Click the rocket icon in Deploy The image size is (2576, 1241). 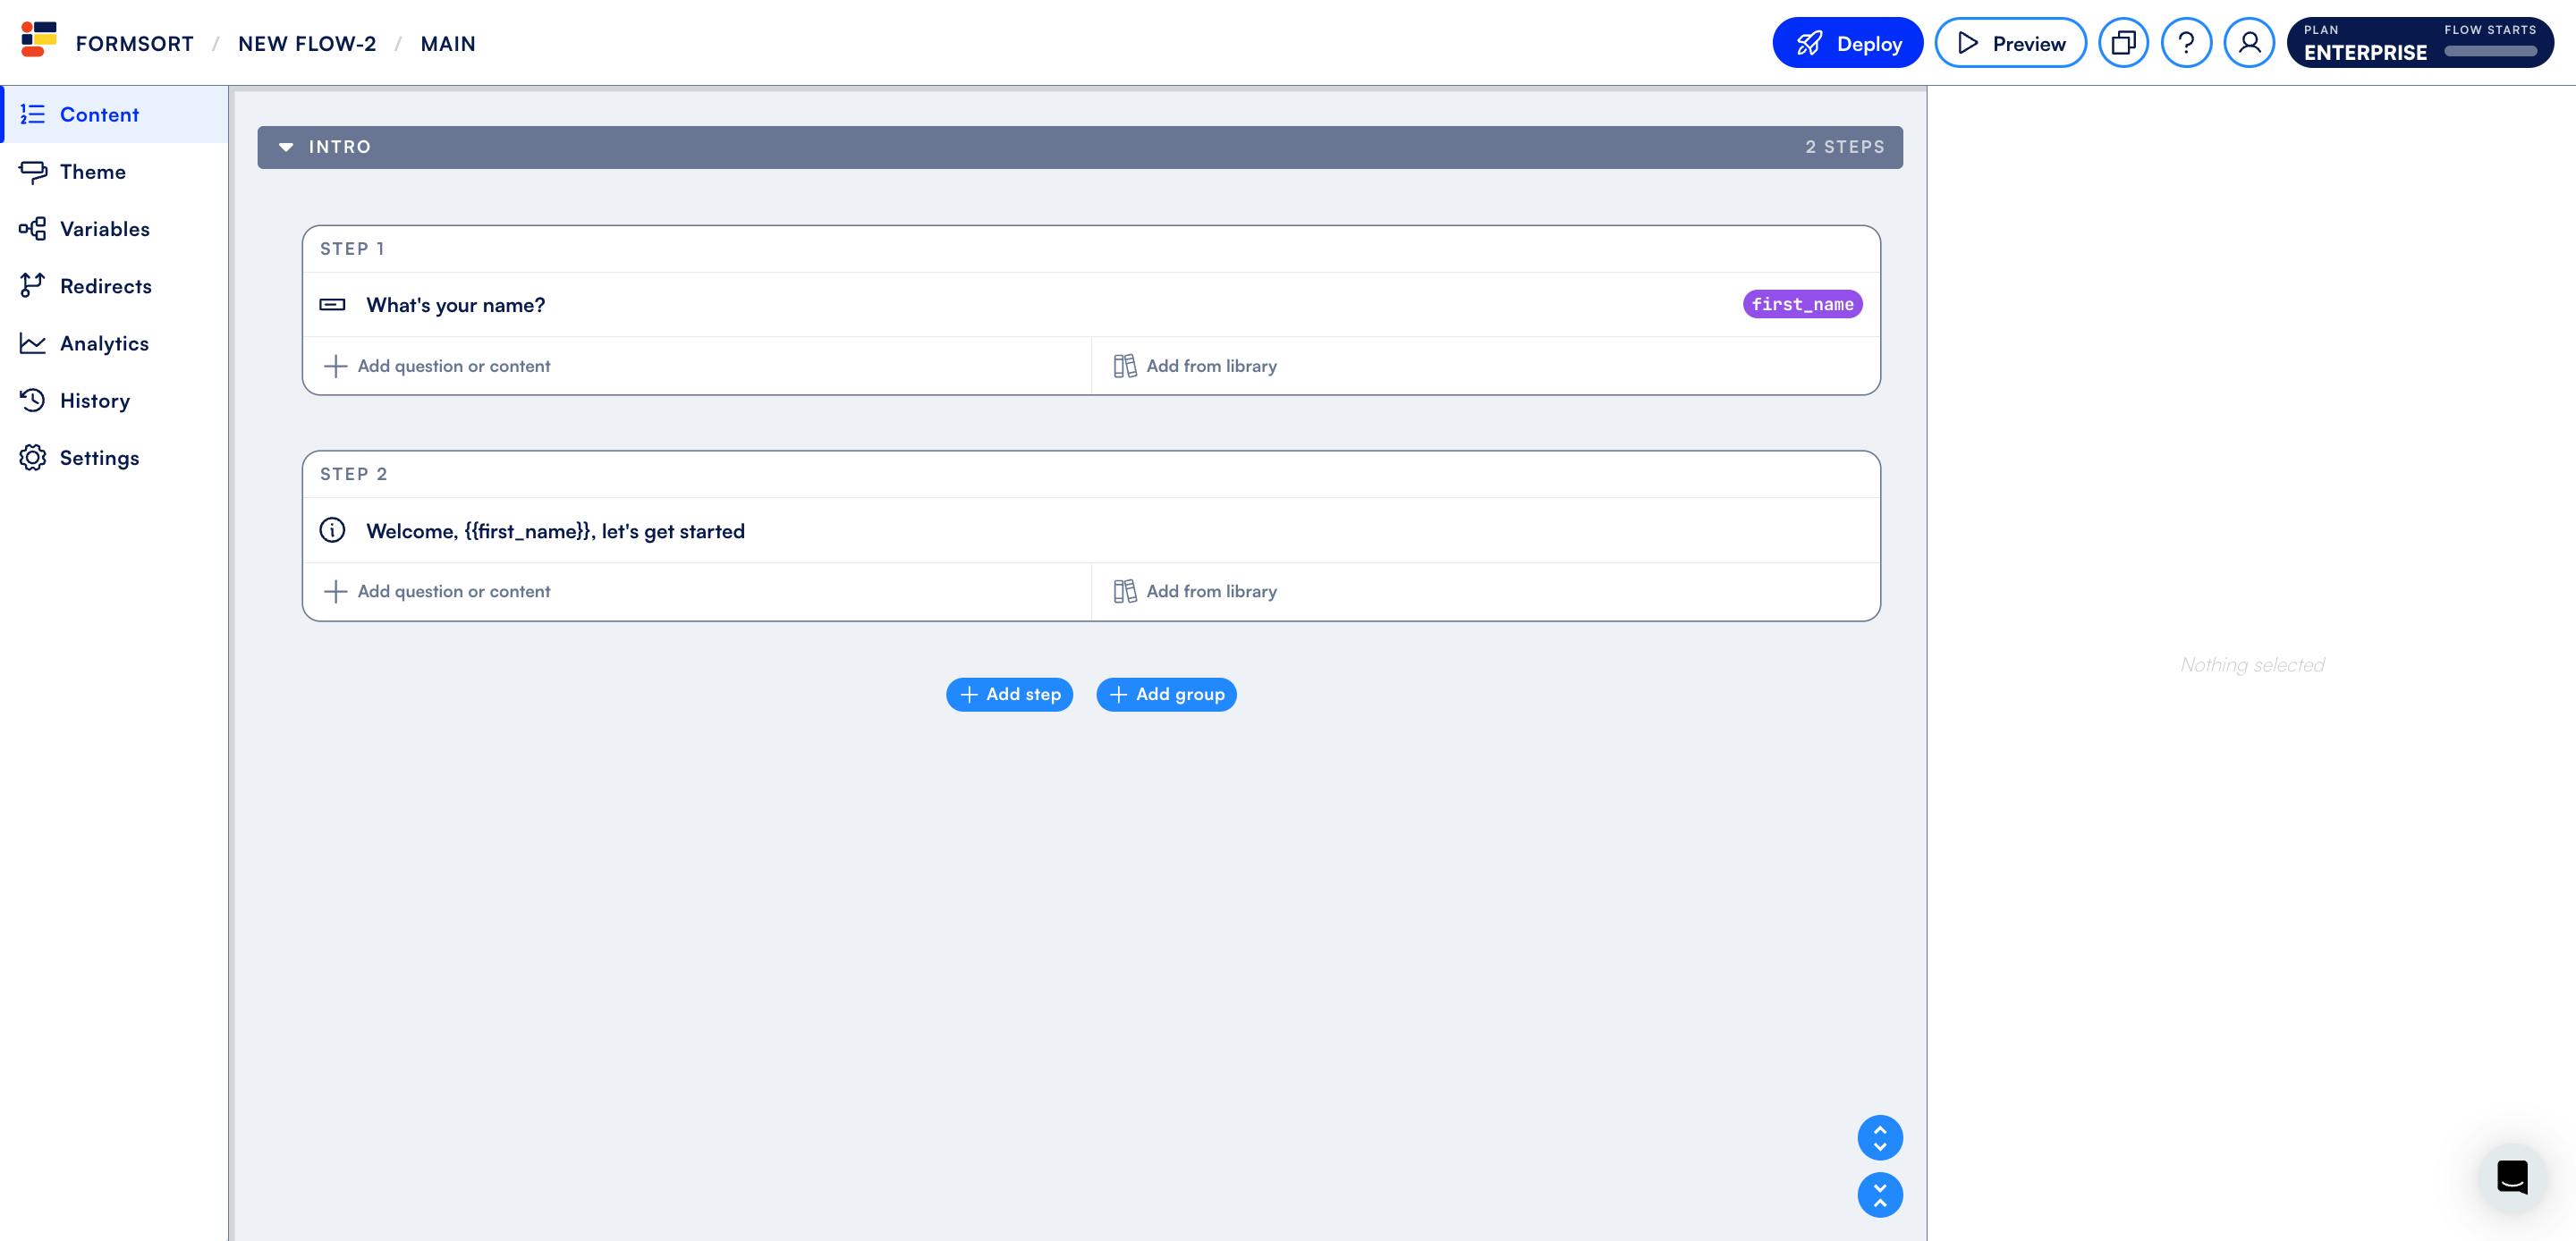click(x=1809, y=43)
